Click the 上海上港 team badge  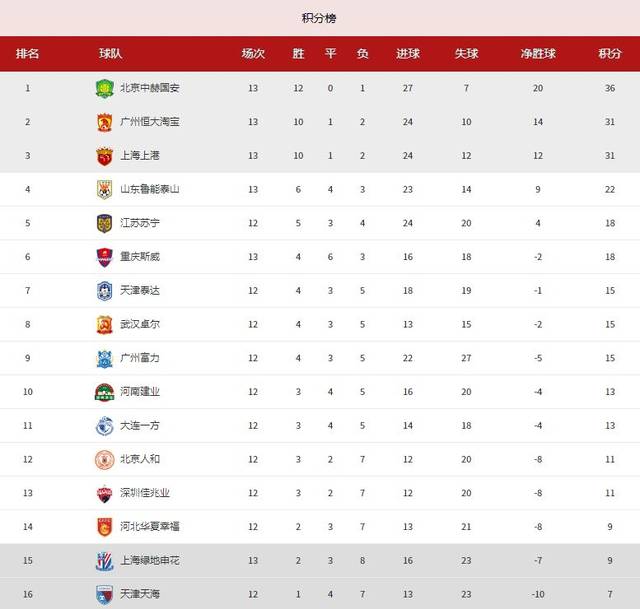click(x=104, y=156)
